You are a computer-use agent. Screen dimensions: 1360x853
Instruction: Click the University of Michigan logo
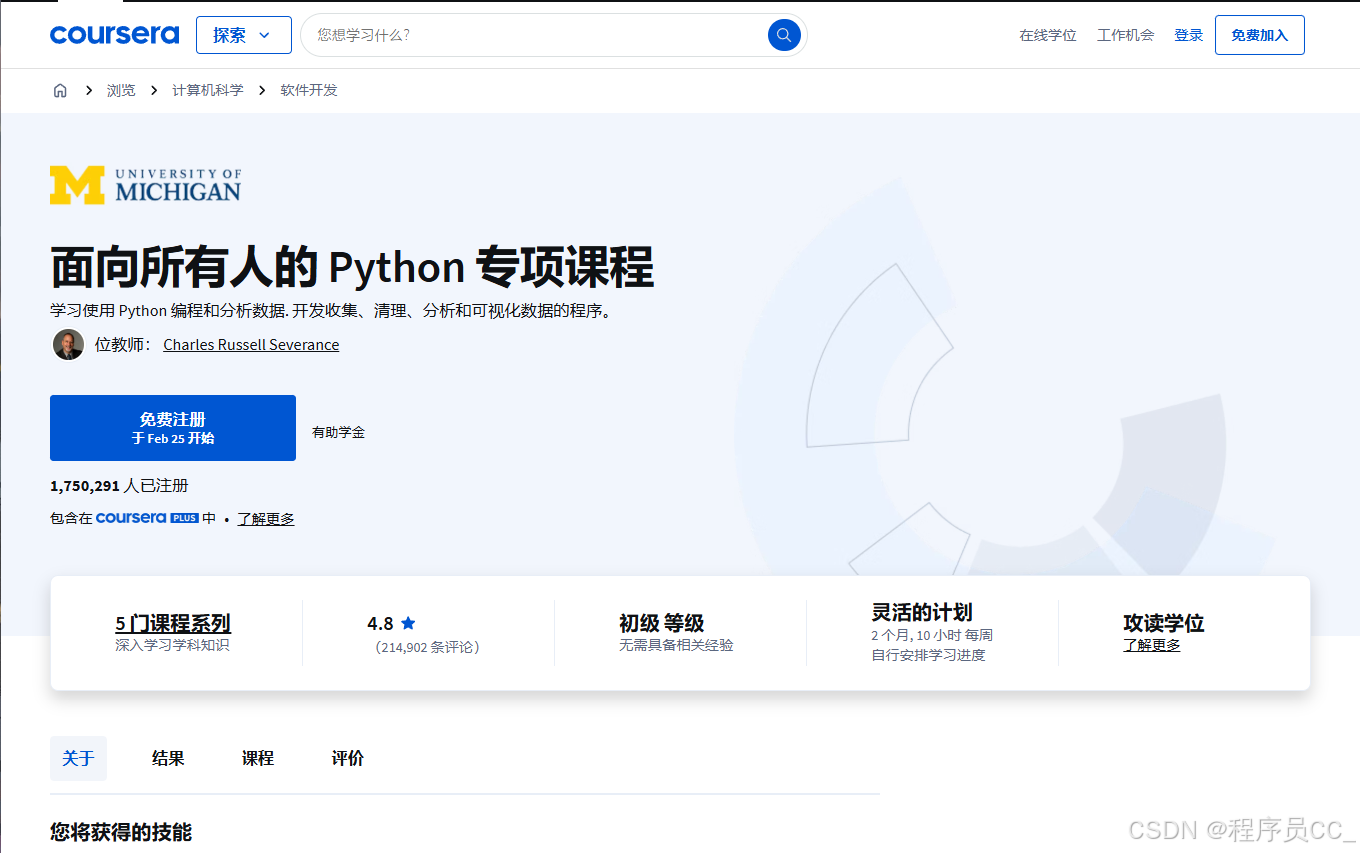click(x=146, y=186)
